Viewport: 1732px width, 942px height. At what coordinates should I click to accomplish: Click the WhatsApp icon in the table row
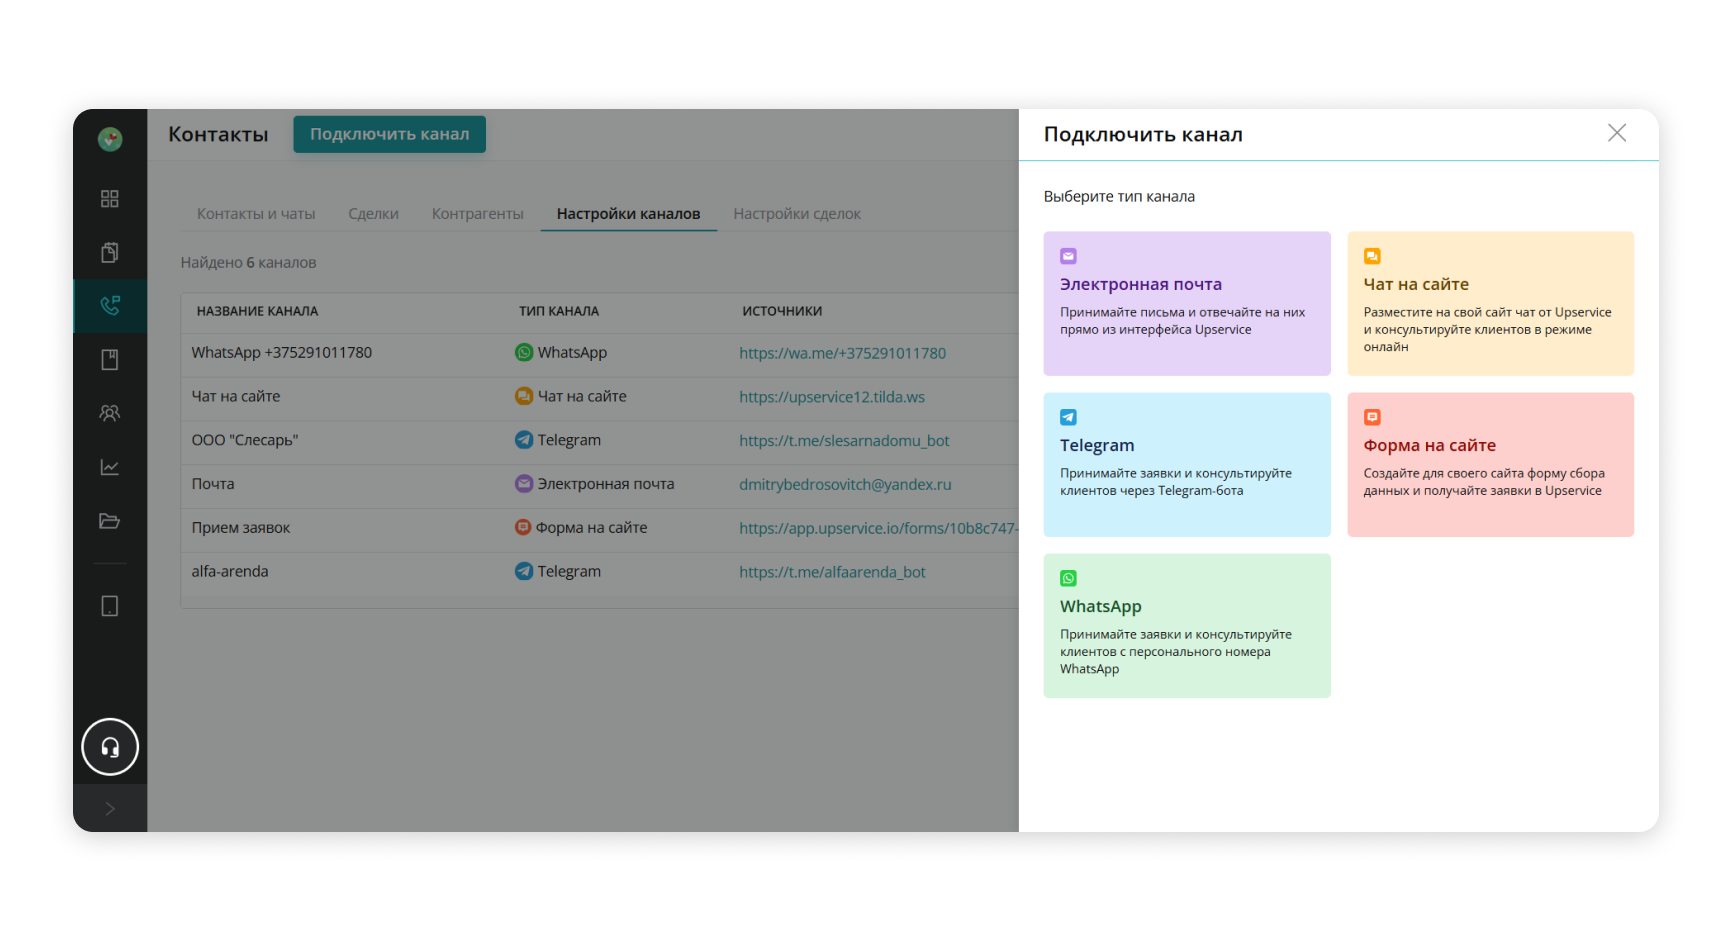(524, 352)
